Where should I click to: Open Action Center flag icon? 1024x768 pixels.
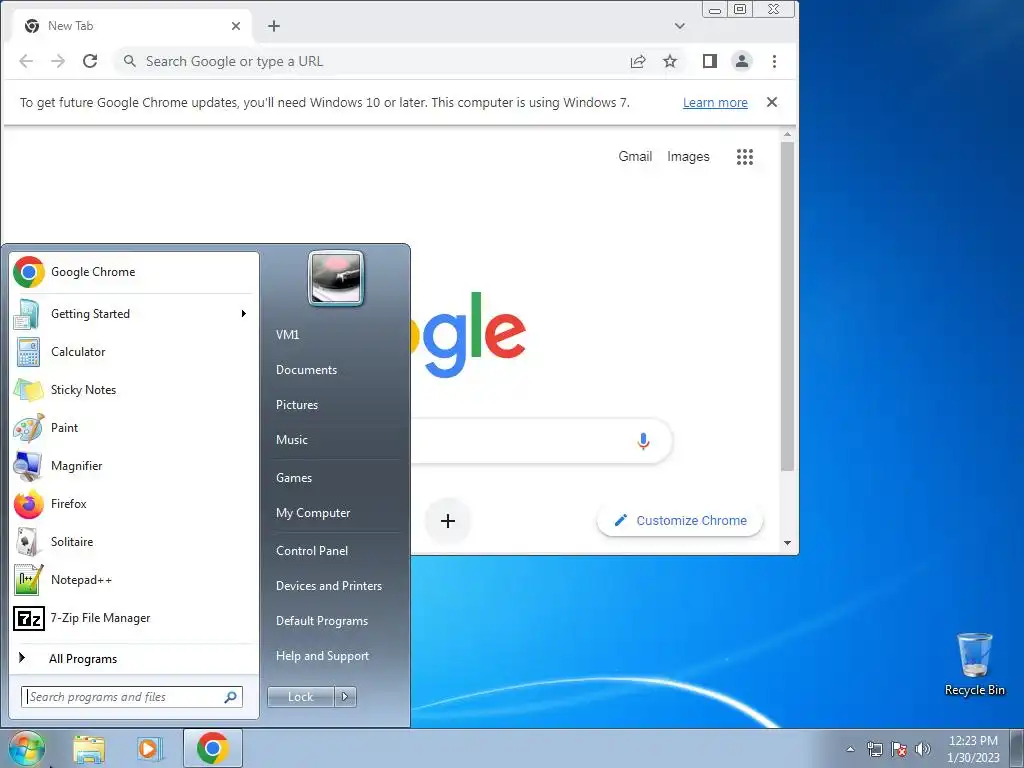click(x=899, y=749)
